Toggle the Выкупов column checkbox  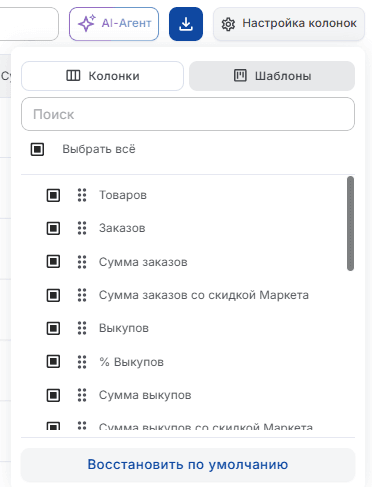point(53,328)
